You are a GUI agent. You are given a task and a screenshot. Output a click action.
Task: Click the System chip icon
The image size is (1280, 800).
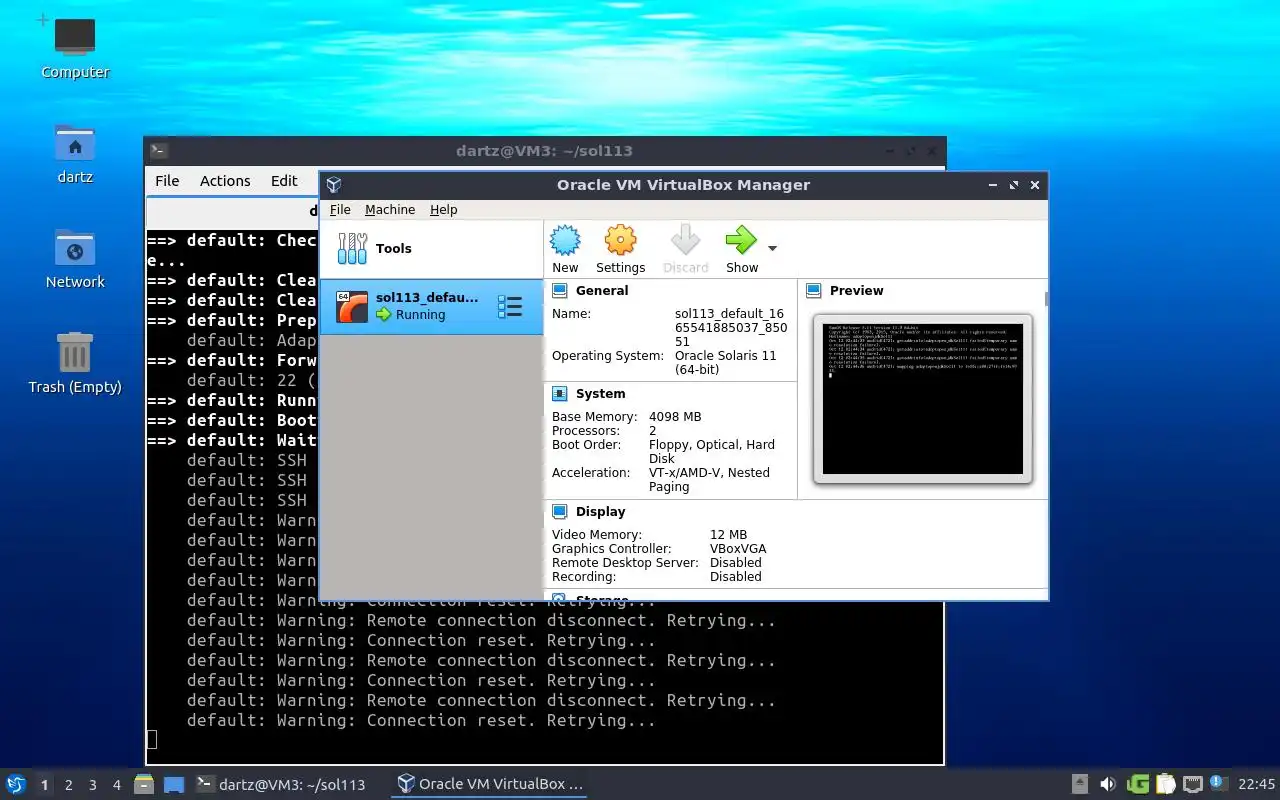560,394
